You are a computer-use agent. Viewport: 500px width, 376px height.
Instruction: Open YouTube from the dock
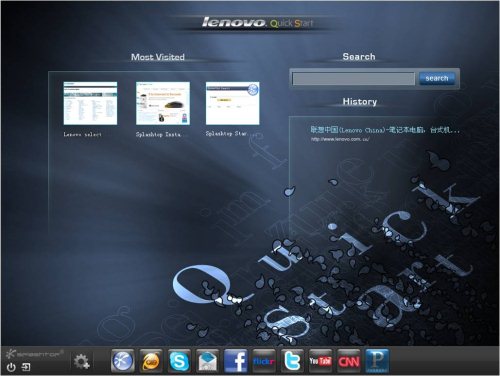[320, 361]
